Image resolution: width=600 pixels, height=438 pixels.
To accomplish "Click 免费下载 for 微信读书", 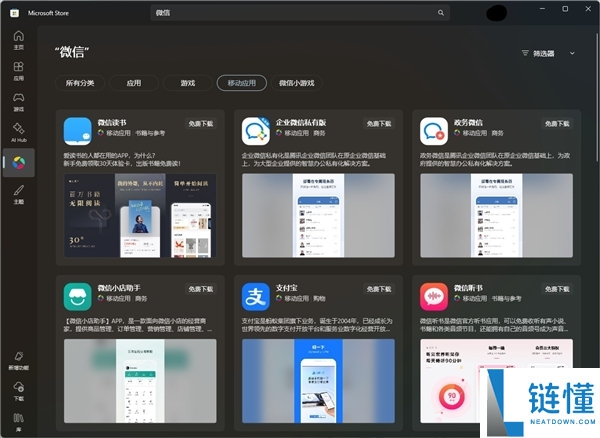I will pyautogui.click(x=201, y=124).
